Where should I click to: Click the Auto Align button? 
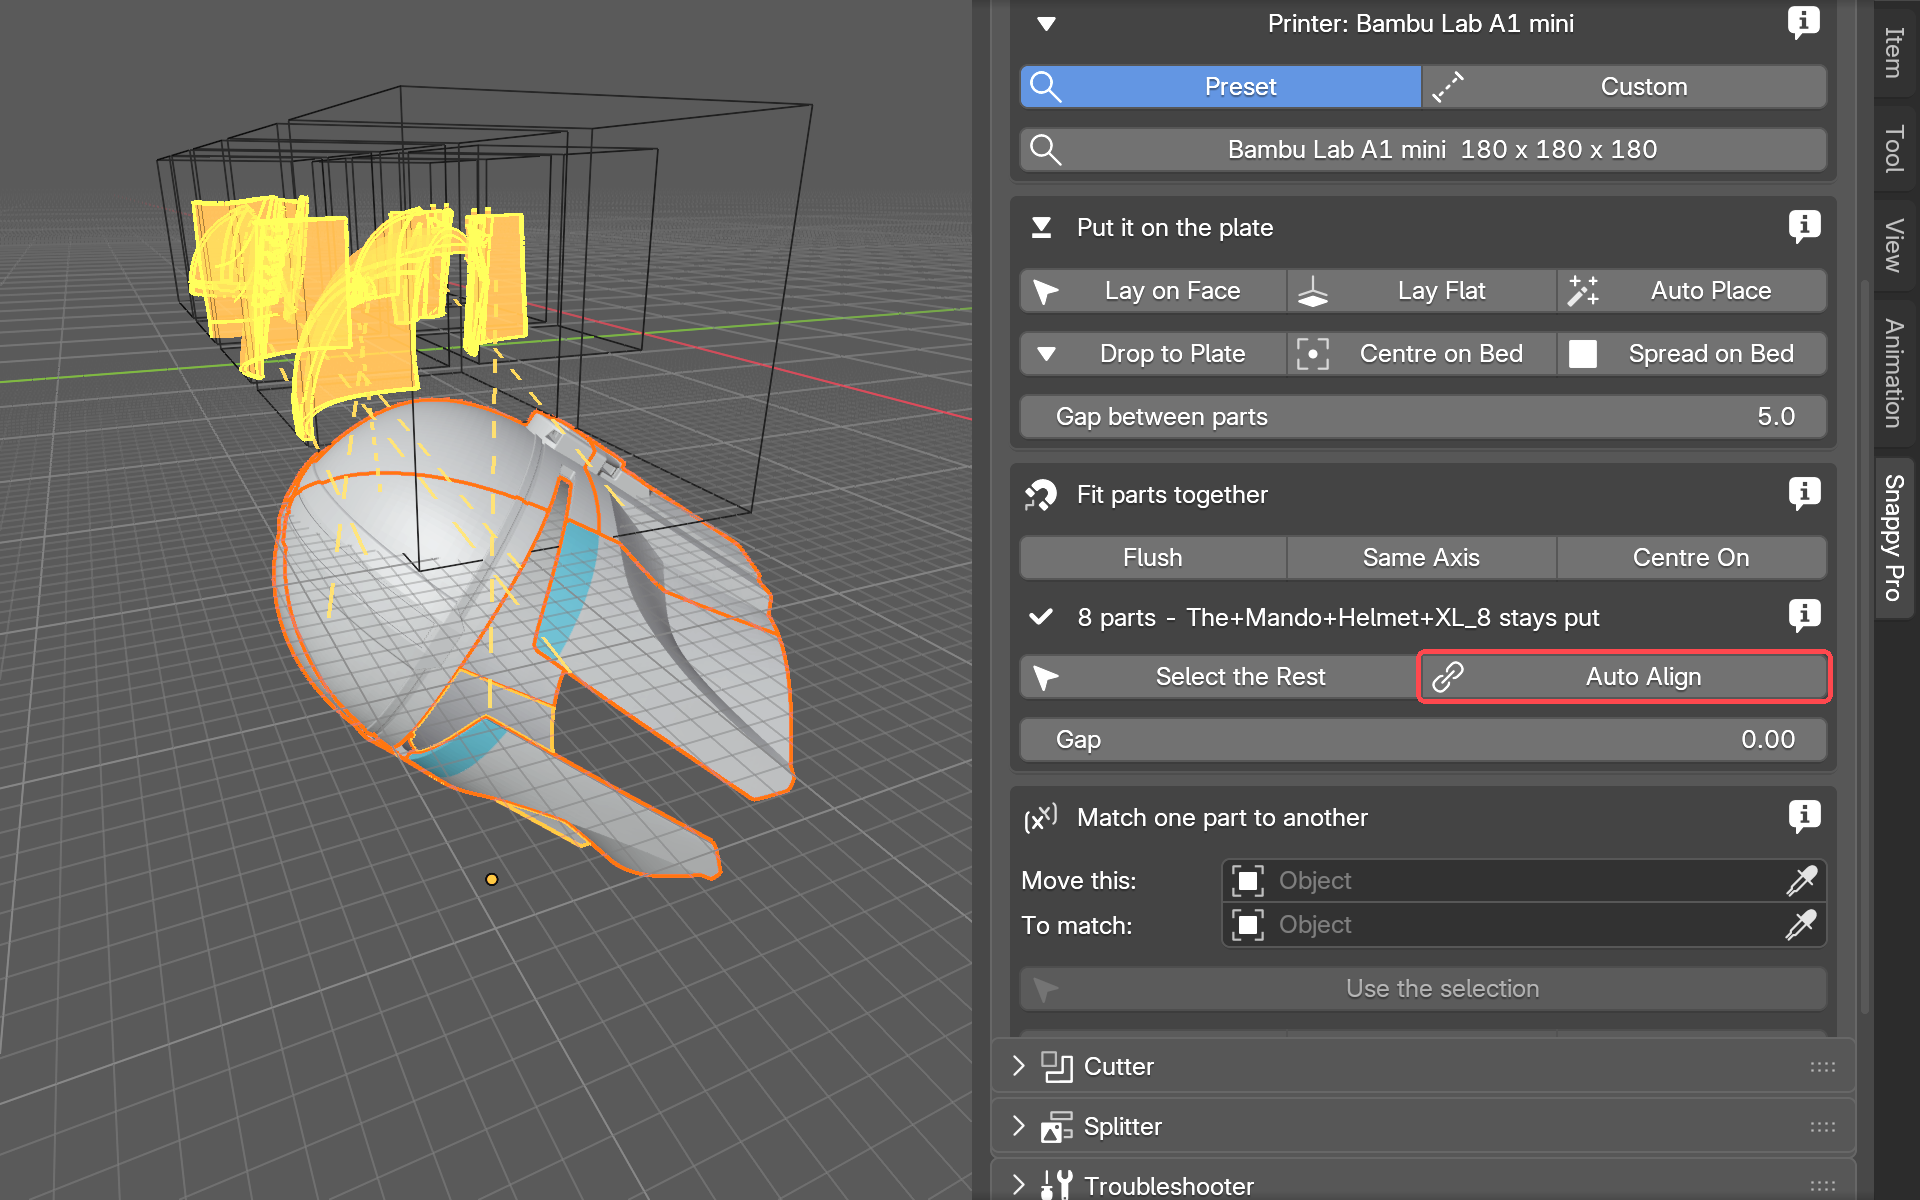1625,677
